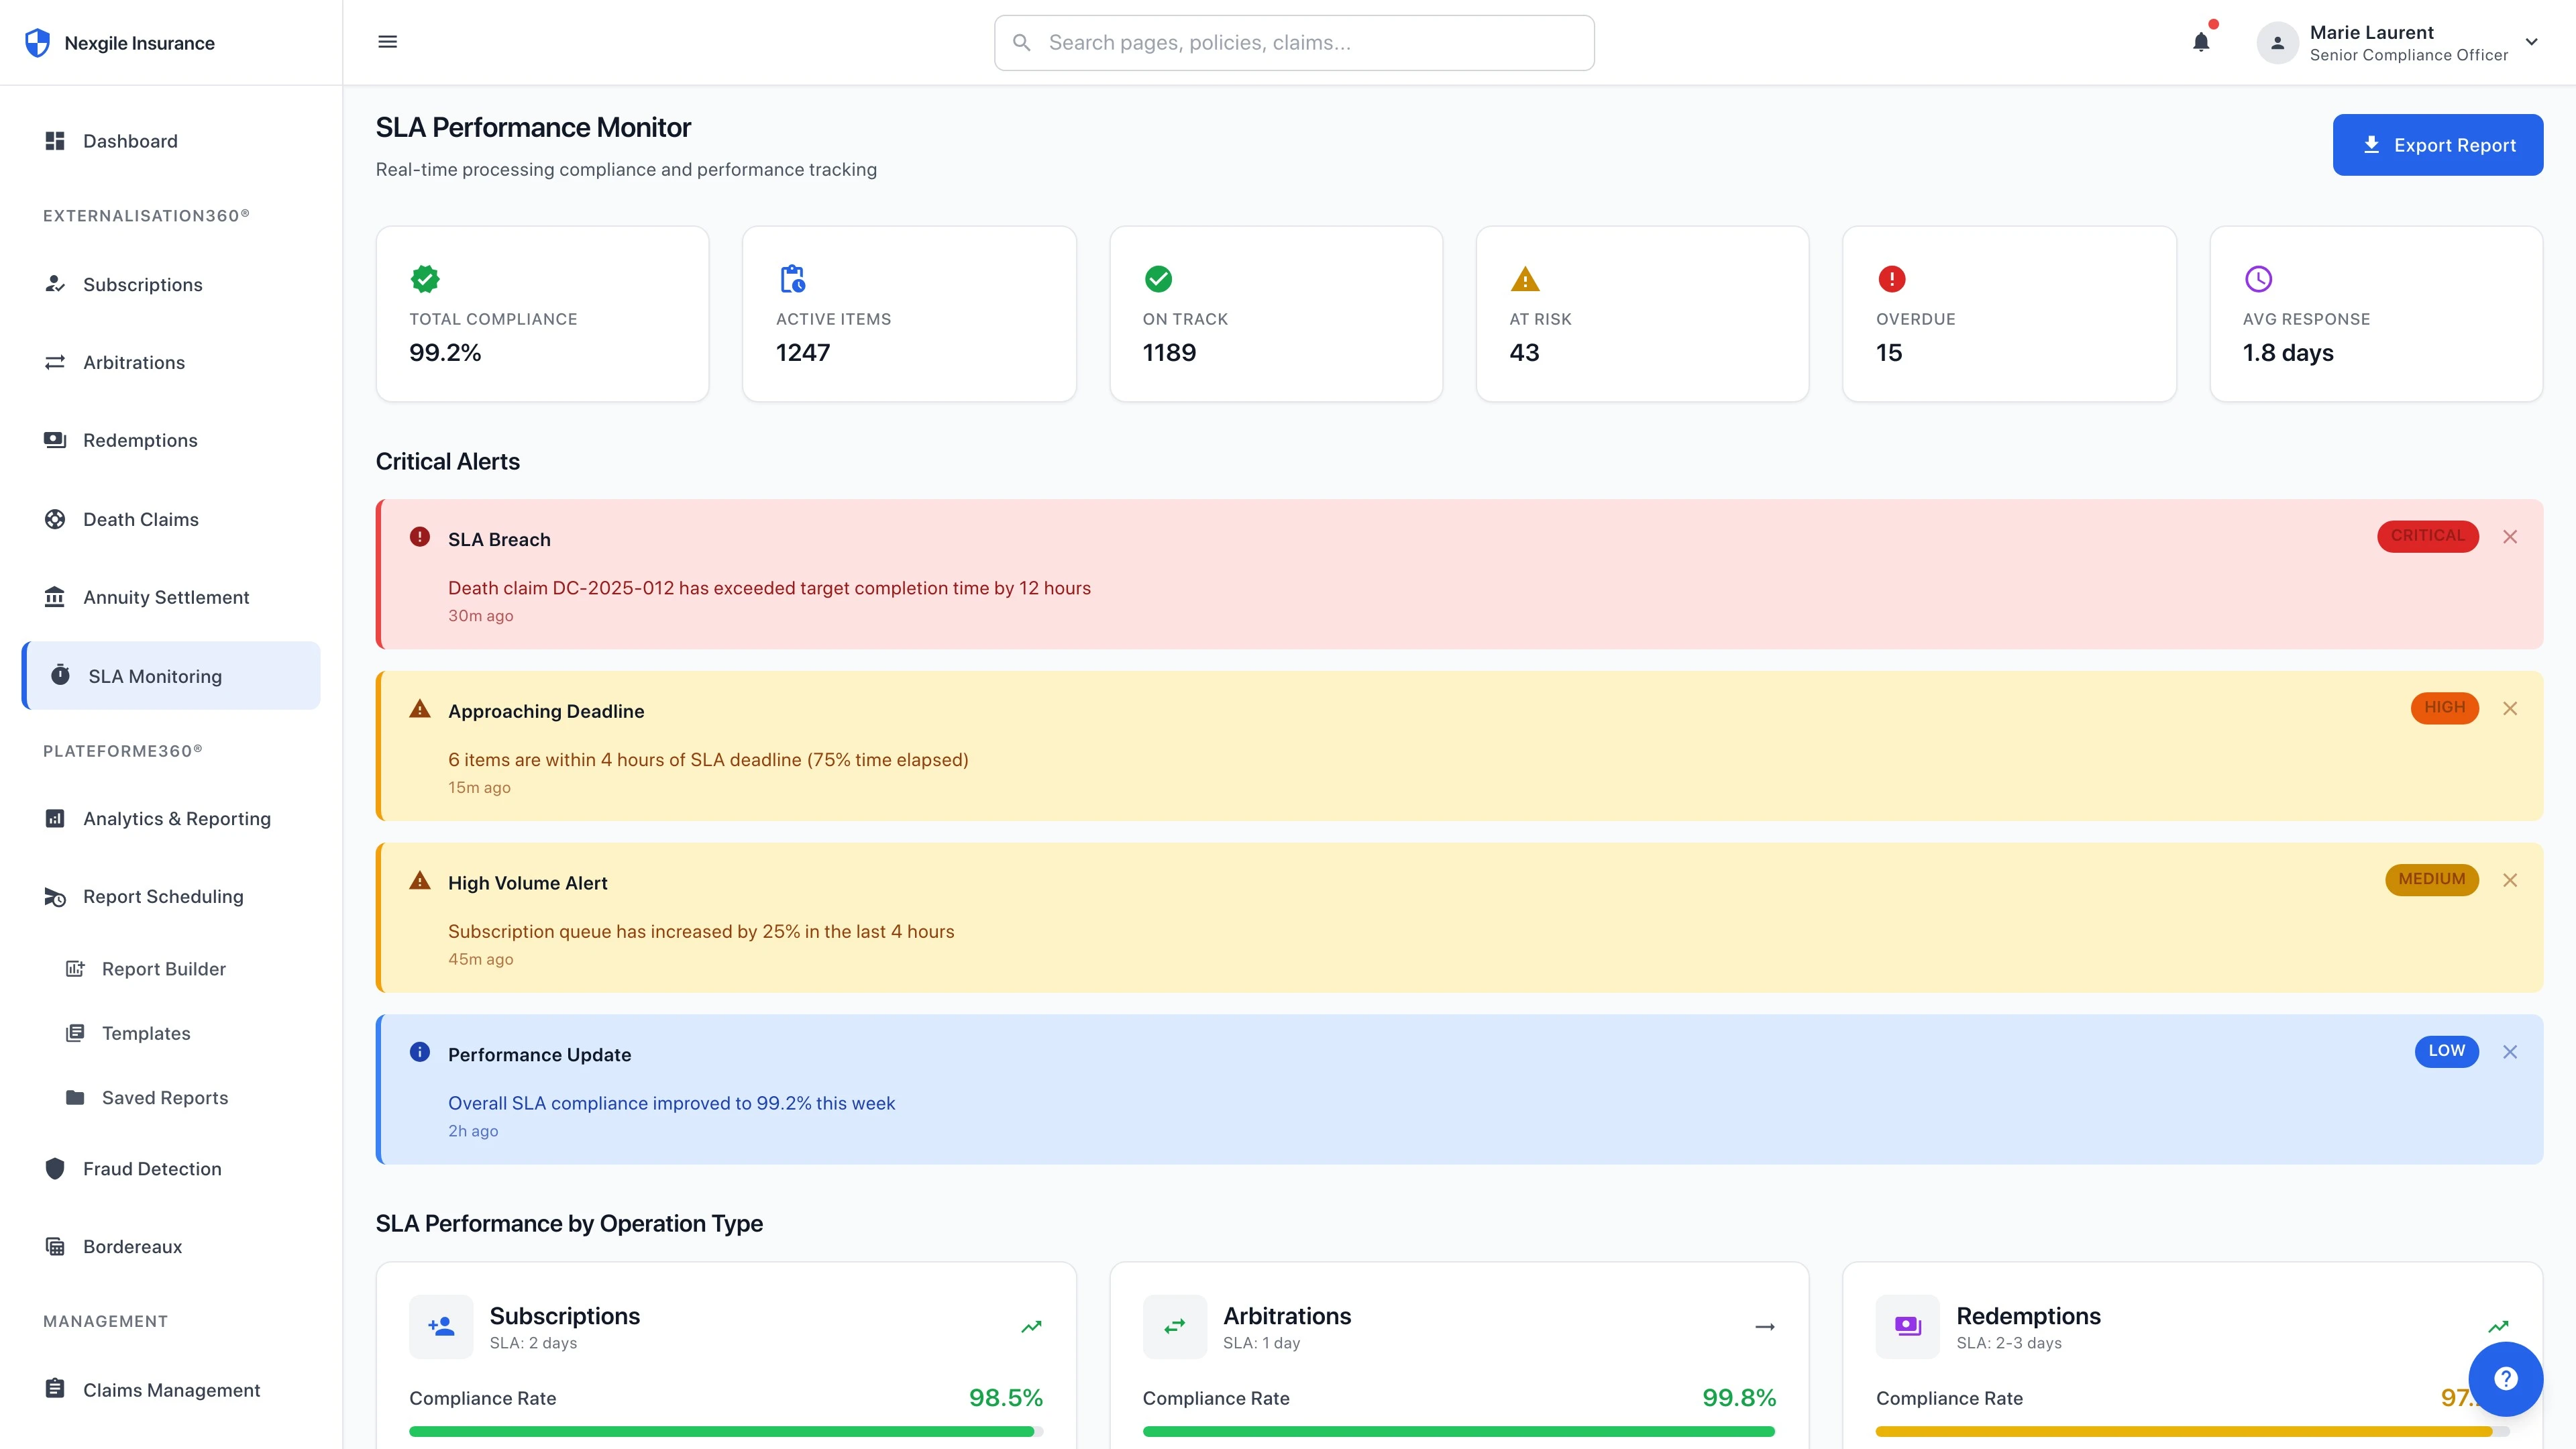Open Saved Reports under Report Scheduling

tap(165, 1097)
